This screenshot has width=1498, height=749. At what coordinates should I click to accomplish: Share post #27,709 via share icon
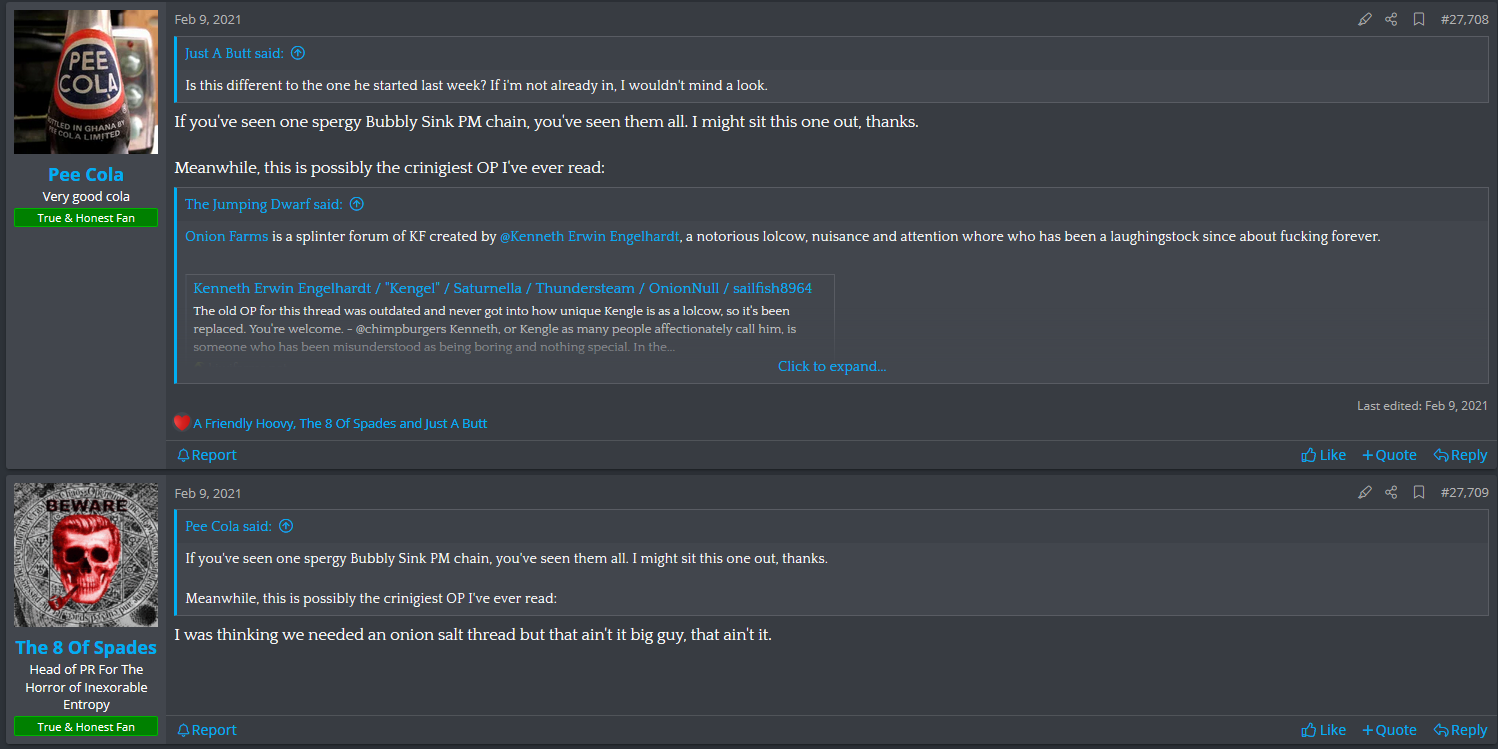[1391, 492]
